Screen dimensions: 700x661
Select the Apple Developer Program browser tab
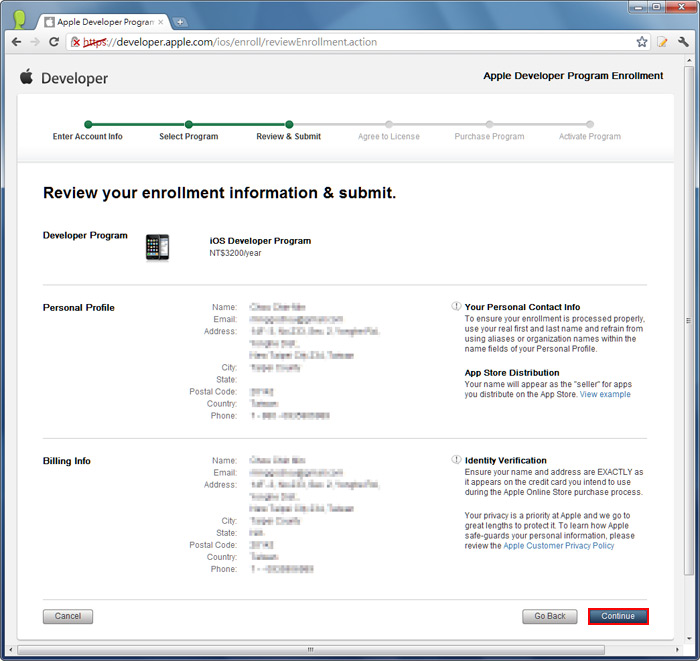tap(105, 22)
